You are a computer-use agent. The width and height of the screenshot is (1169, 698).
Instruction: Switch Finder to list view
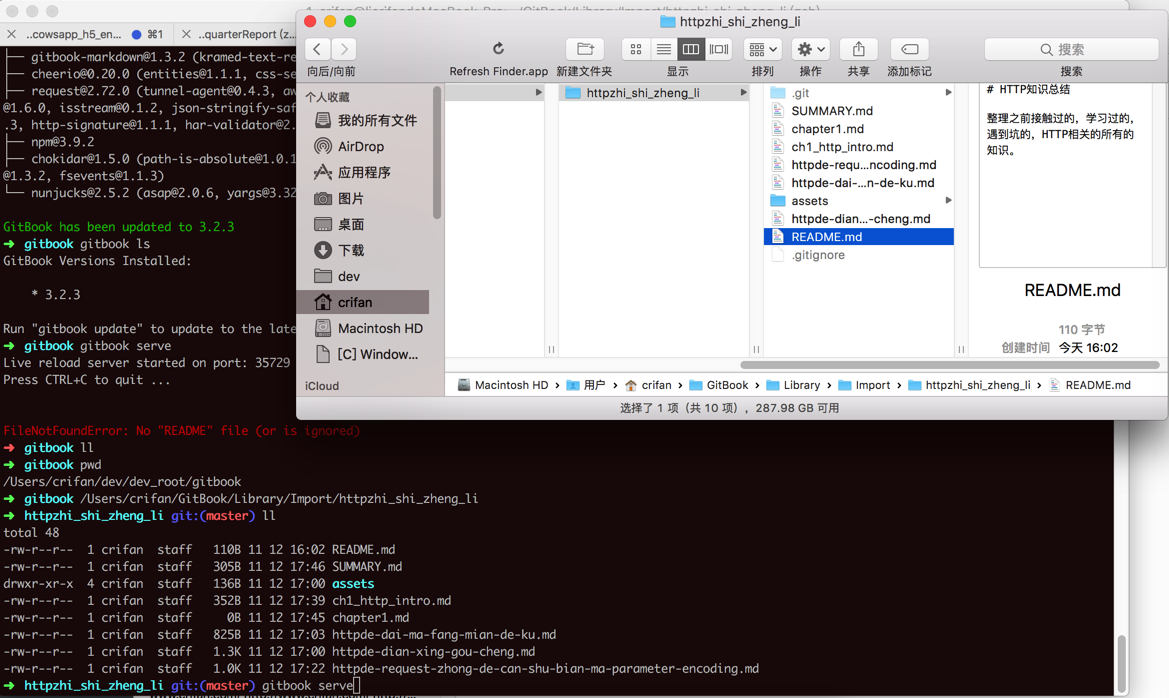coord(663,49)
